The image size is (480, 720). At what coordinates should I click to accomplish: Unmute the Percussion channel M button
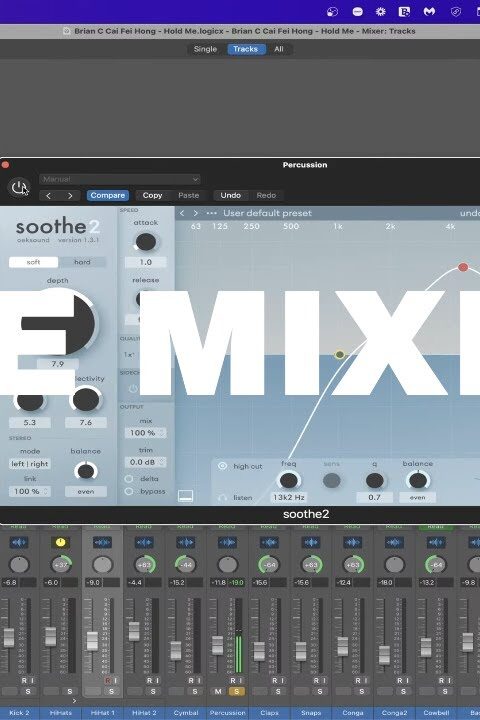(x=218, y=691)
